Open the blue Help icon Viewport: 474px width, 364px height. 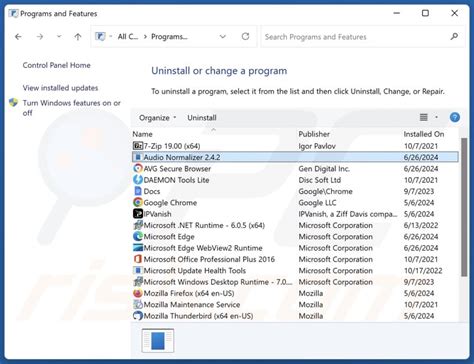pyautogui.click(x=455, y=117)
